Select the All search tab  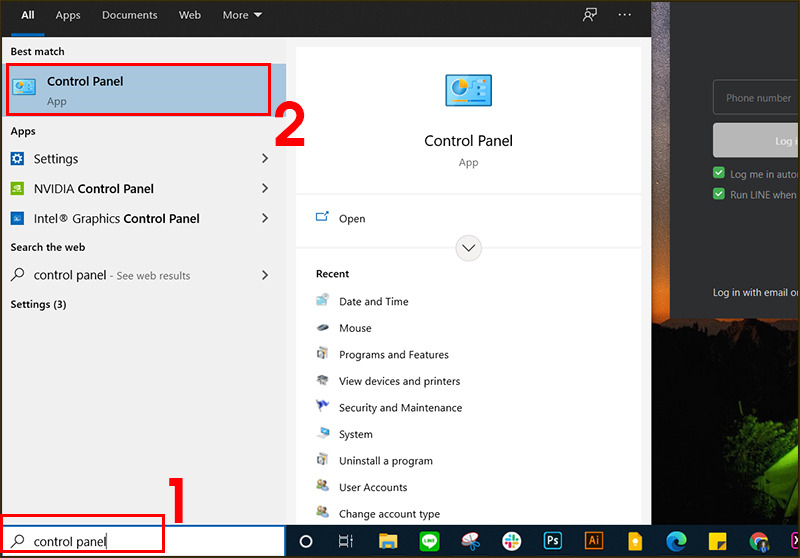pos(28,15)
